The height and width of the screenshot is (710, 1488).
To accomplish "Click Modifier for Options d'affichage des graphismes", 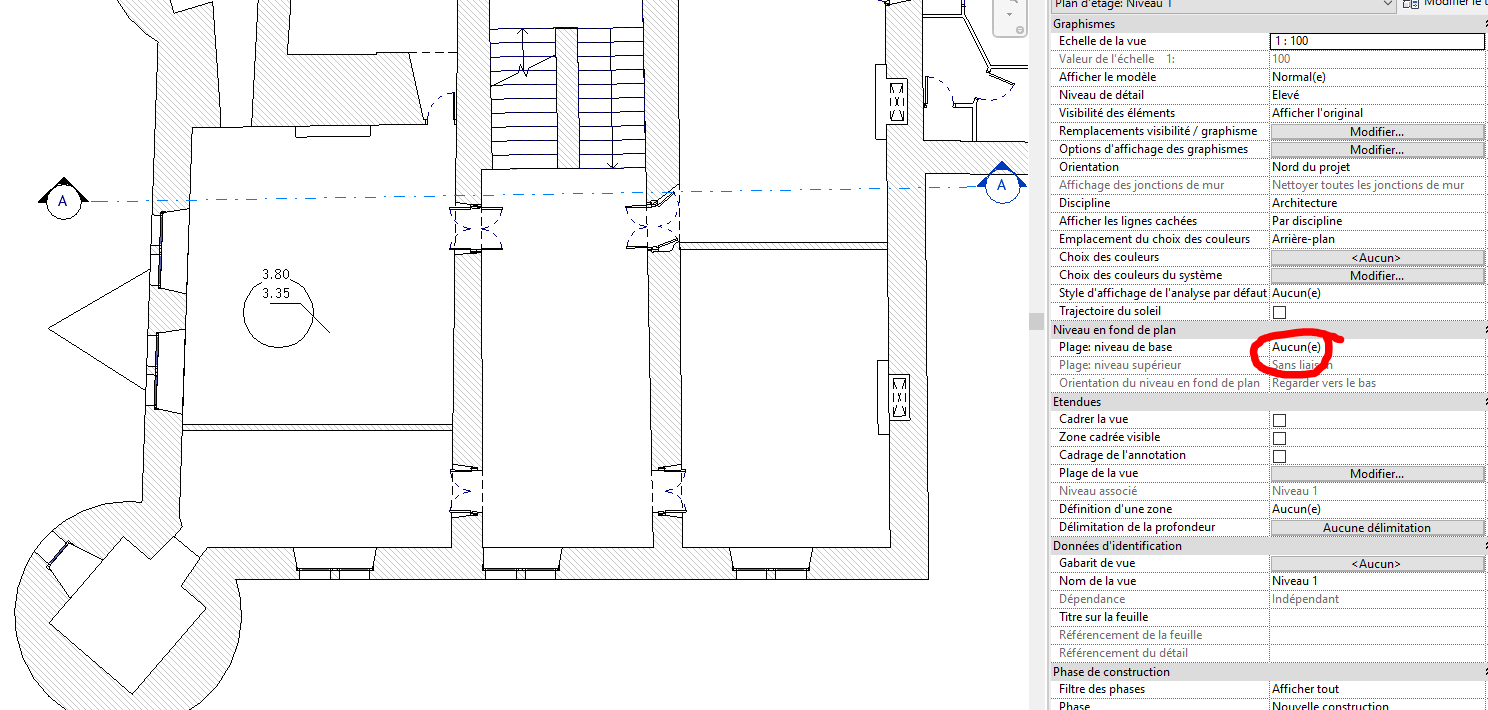I will tap(1377, 149).
